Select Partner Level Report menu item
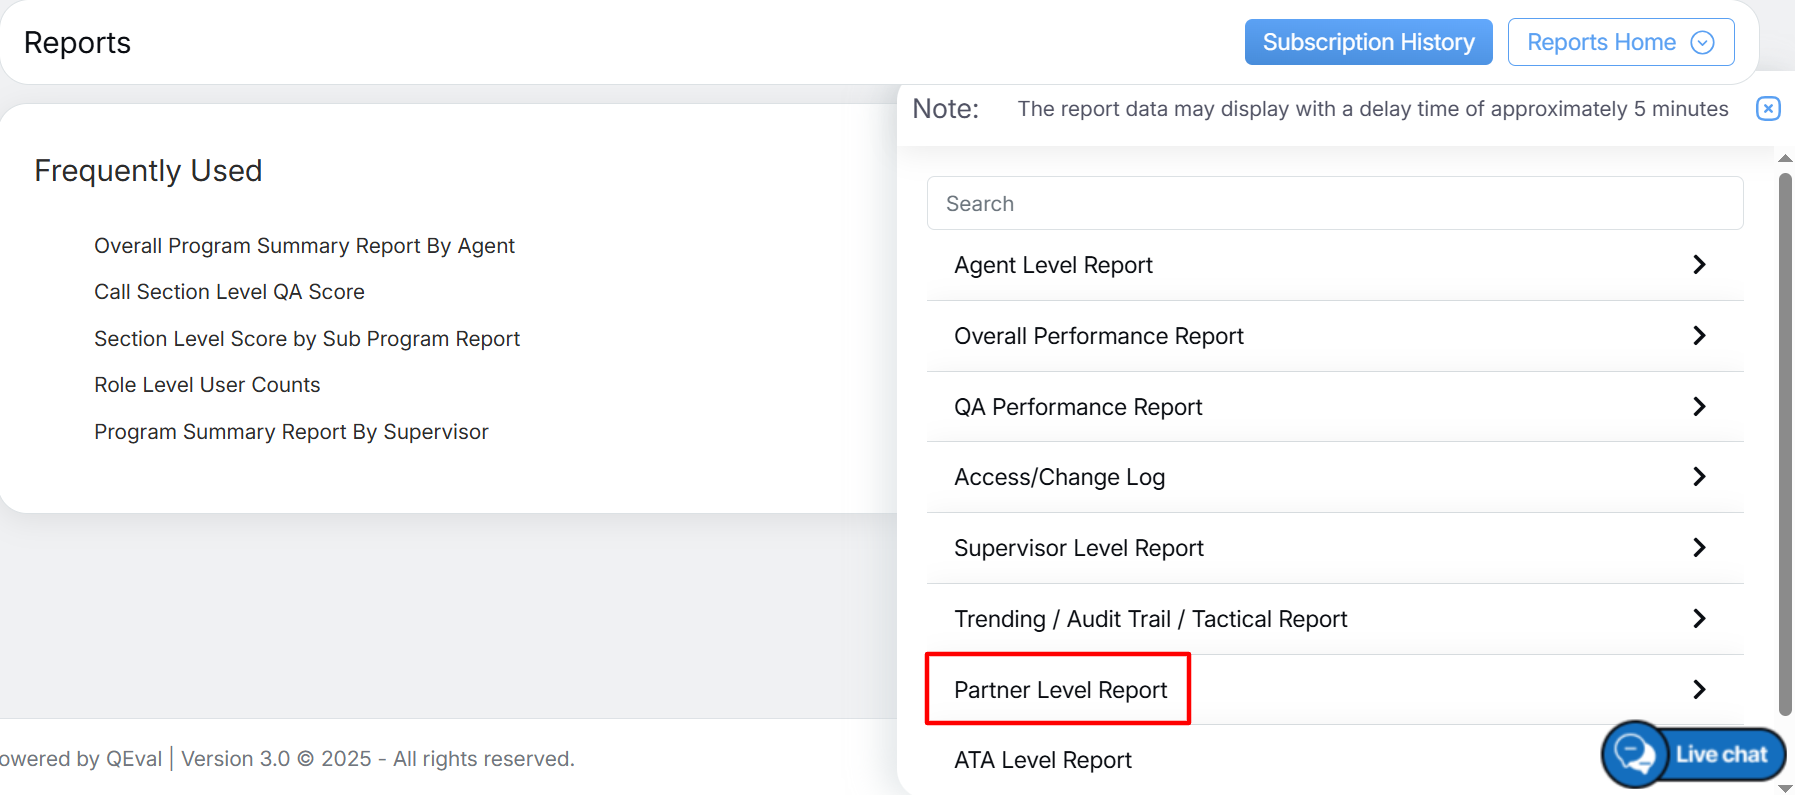1795x795 pixels. click(x=1060, y=690)
